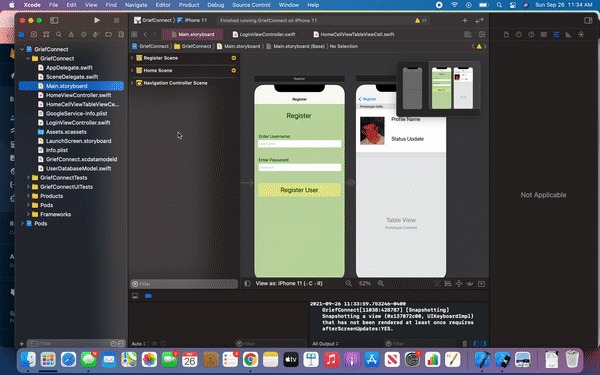Open the Source Control navigator icon
The height and width of the screenshot is (375, 600).
pos(34,34)
